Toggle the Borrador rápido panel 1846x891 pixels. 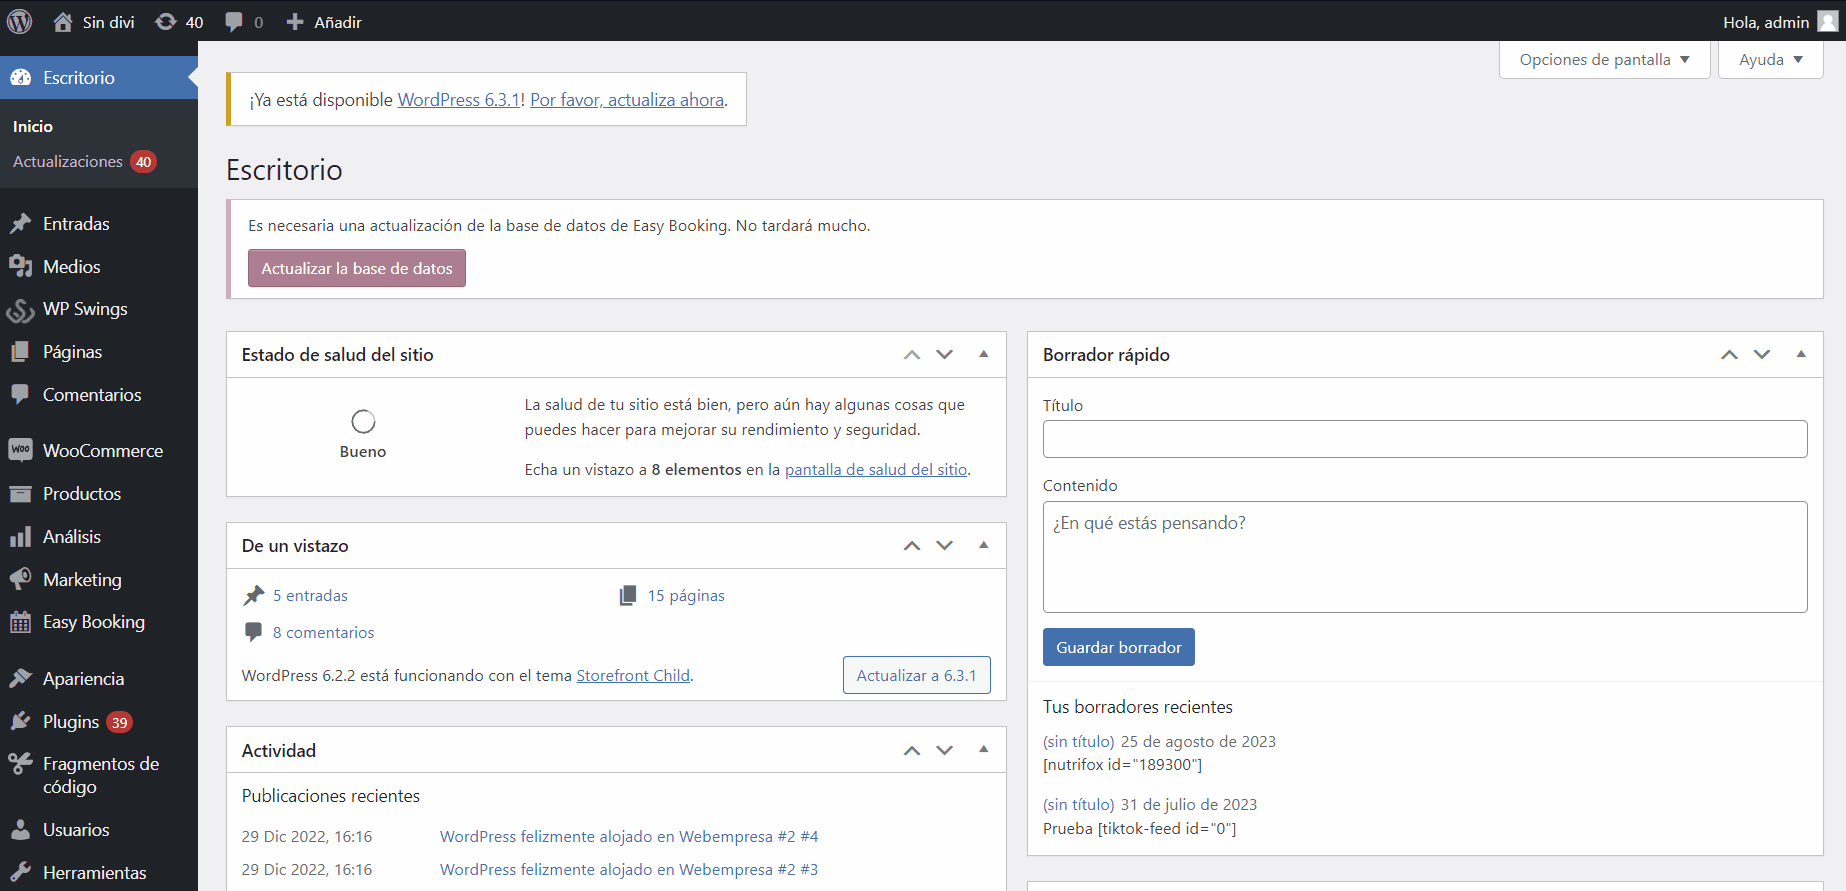click(1801, 354)
